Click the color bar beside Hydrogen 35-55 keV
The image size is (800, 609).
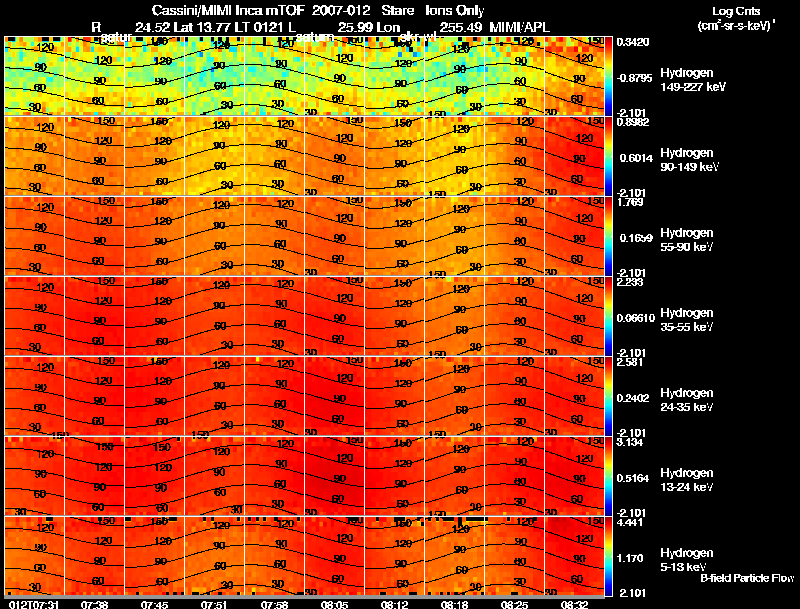pyautogui.click(x=608, y=316)
